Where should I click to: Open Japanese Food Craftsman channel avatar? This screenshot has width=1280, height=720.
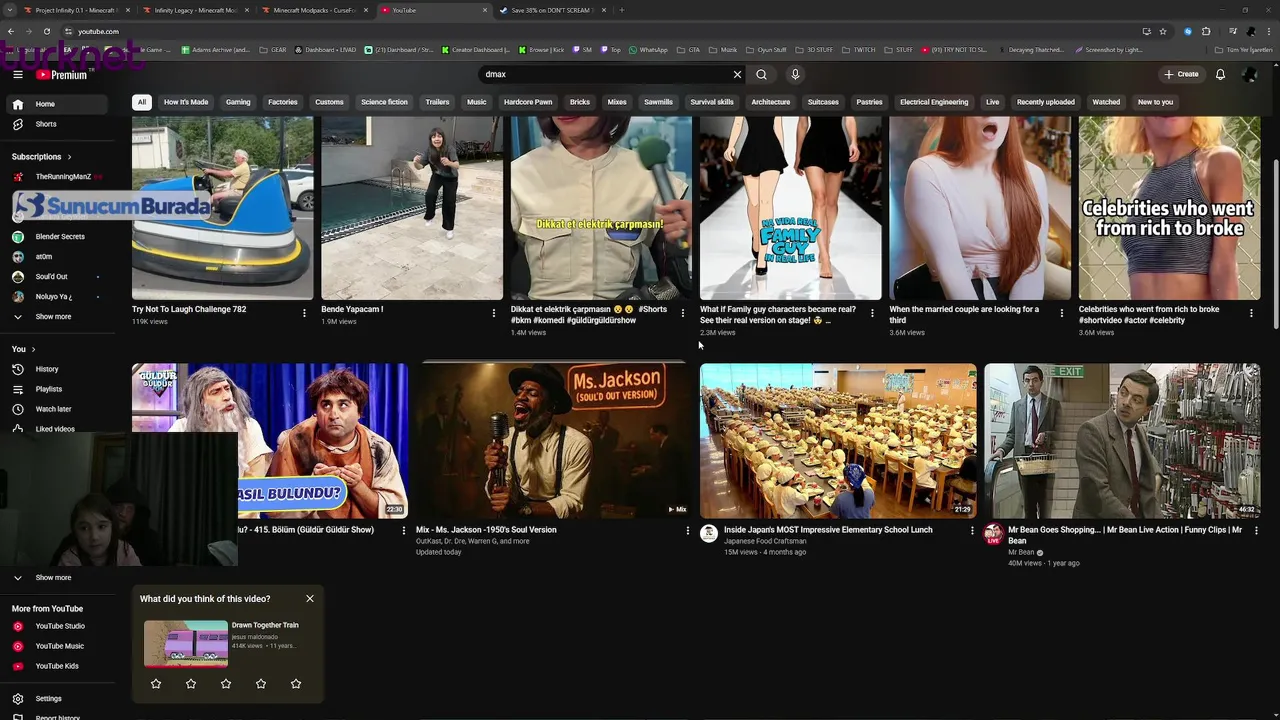(709, 534)
